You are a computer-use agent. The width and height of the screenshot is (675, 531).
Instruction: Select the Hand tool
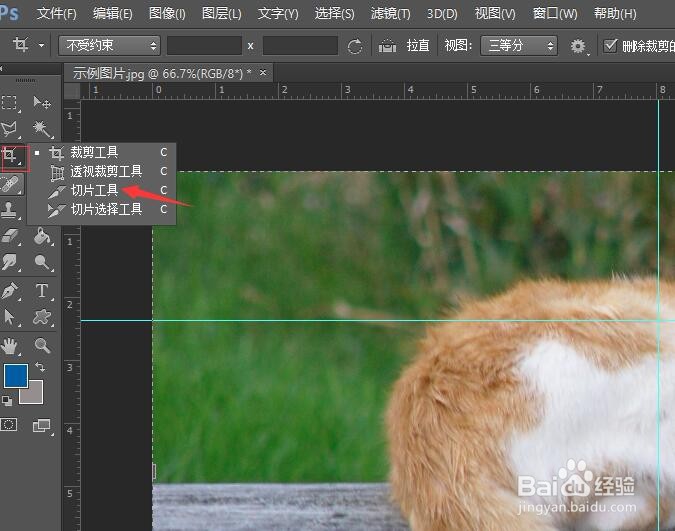(x=9, y=346)
